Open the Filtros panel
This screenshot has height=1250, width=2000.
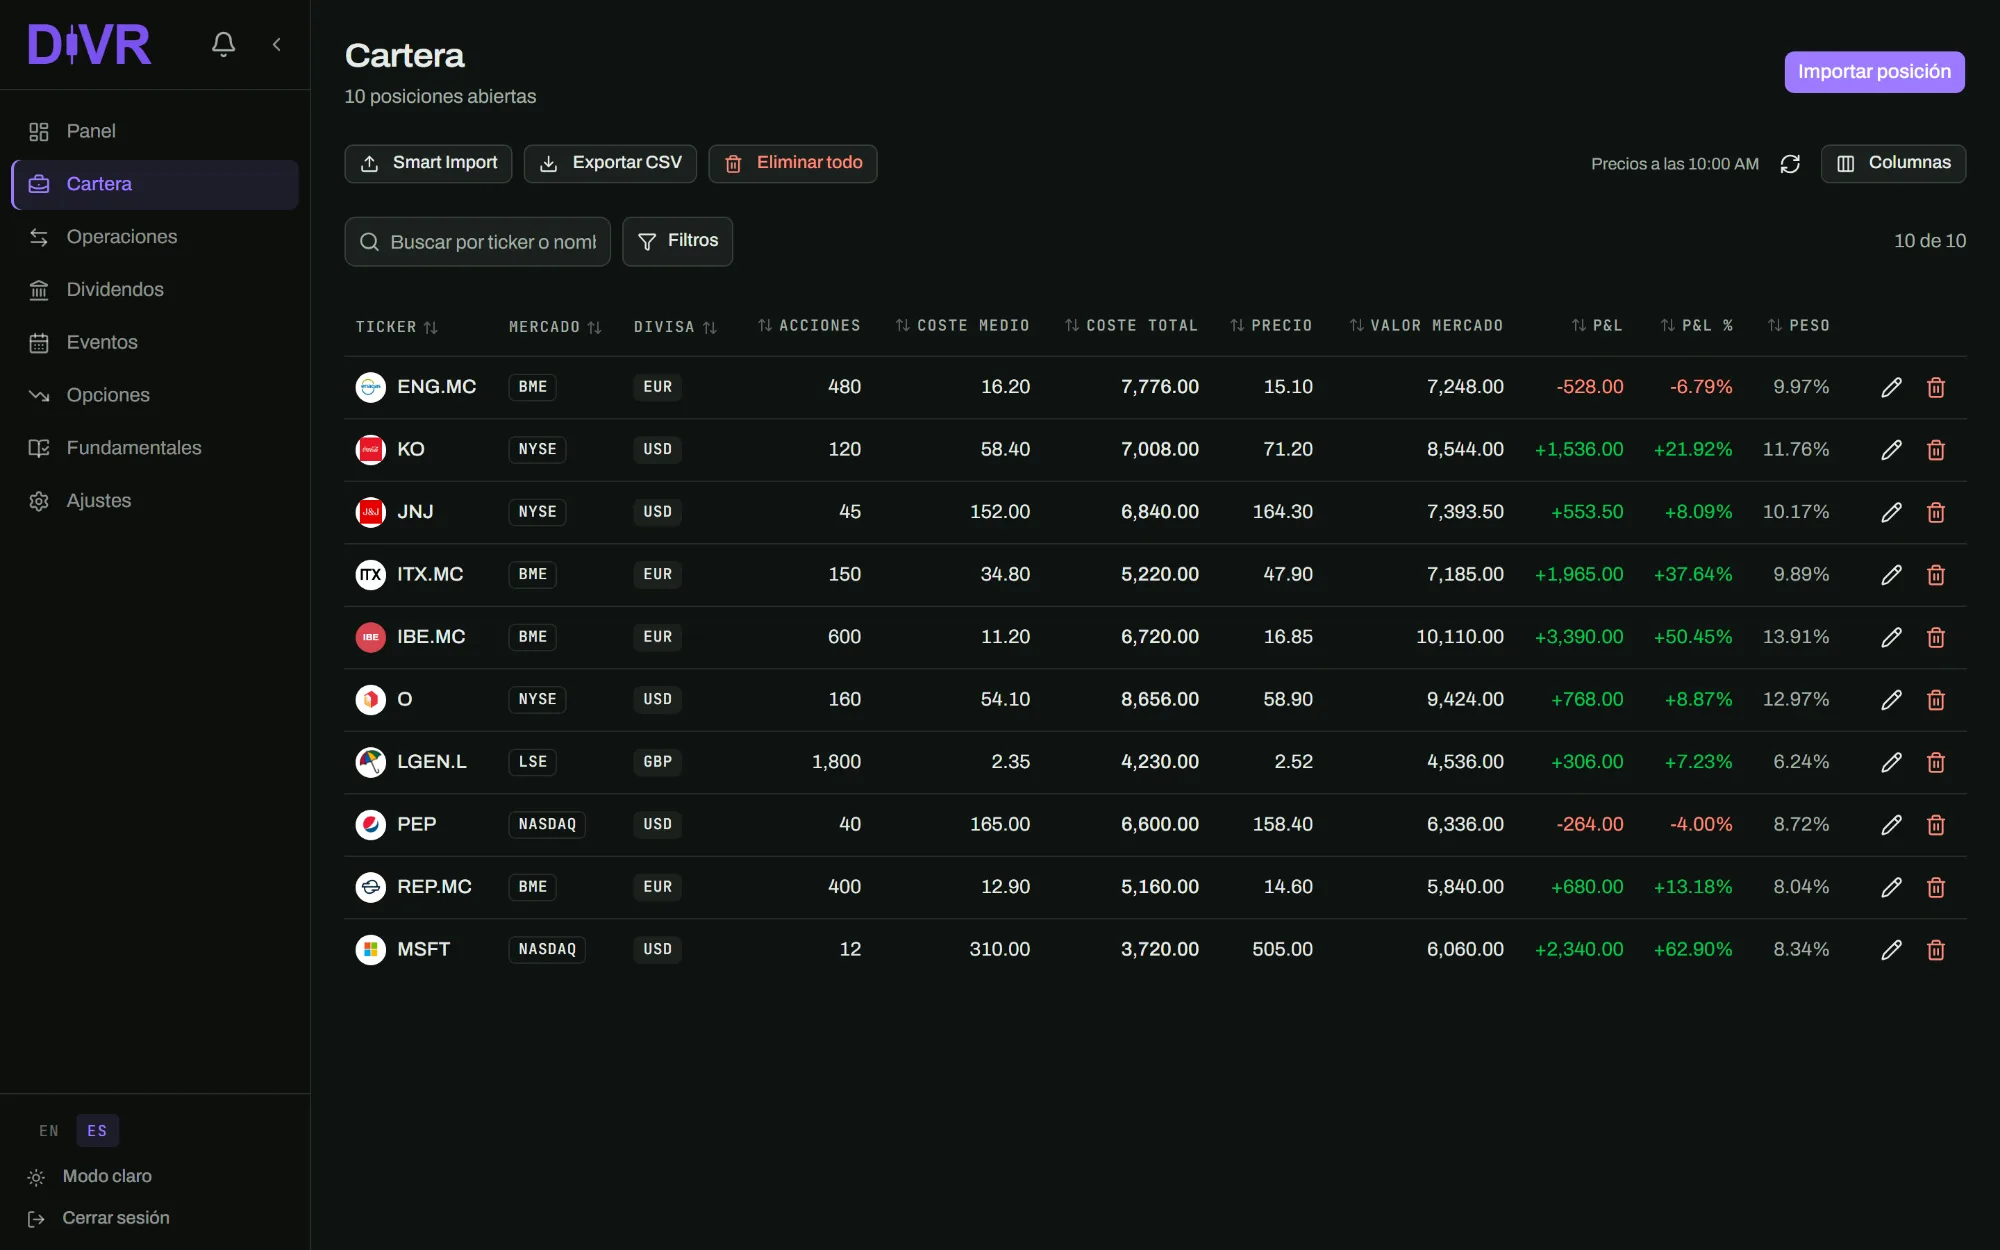(677, 241)
